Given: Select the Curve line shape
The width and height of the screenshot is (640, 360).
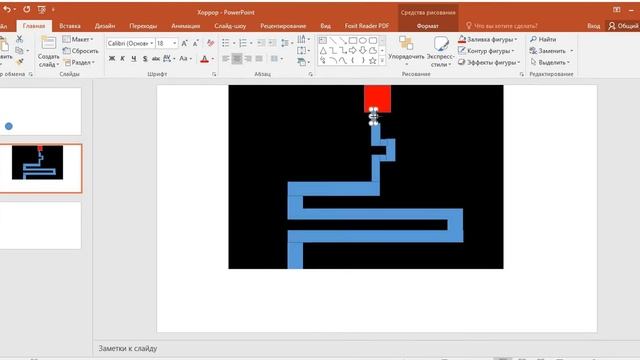Looking at the screenshot, I should pos(343,61).
